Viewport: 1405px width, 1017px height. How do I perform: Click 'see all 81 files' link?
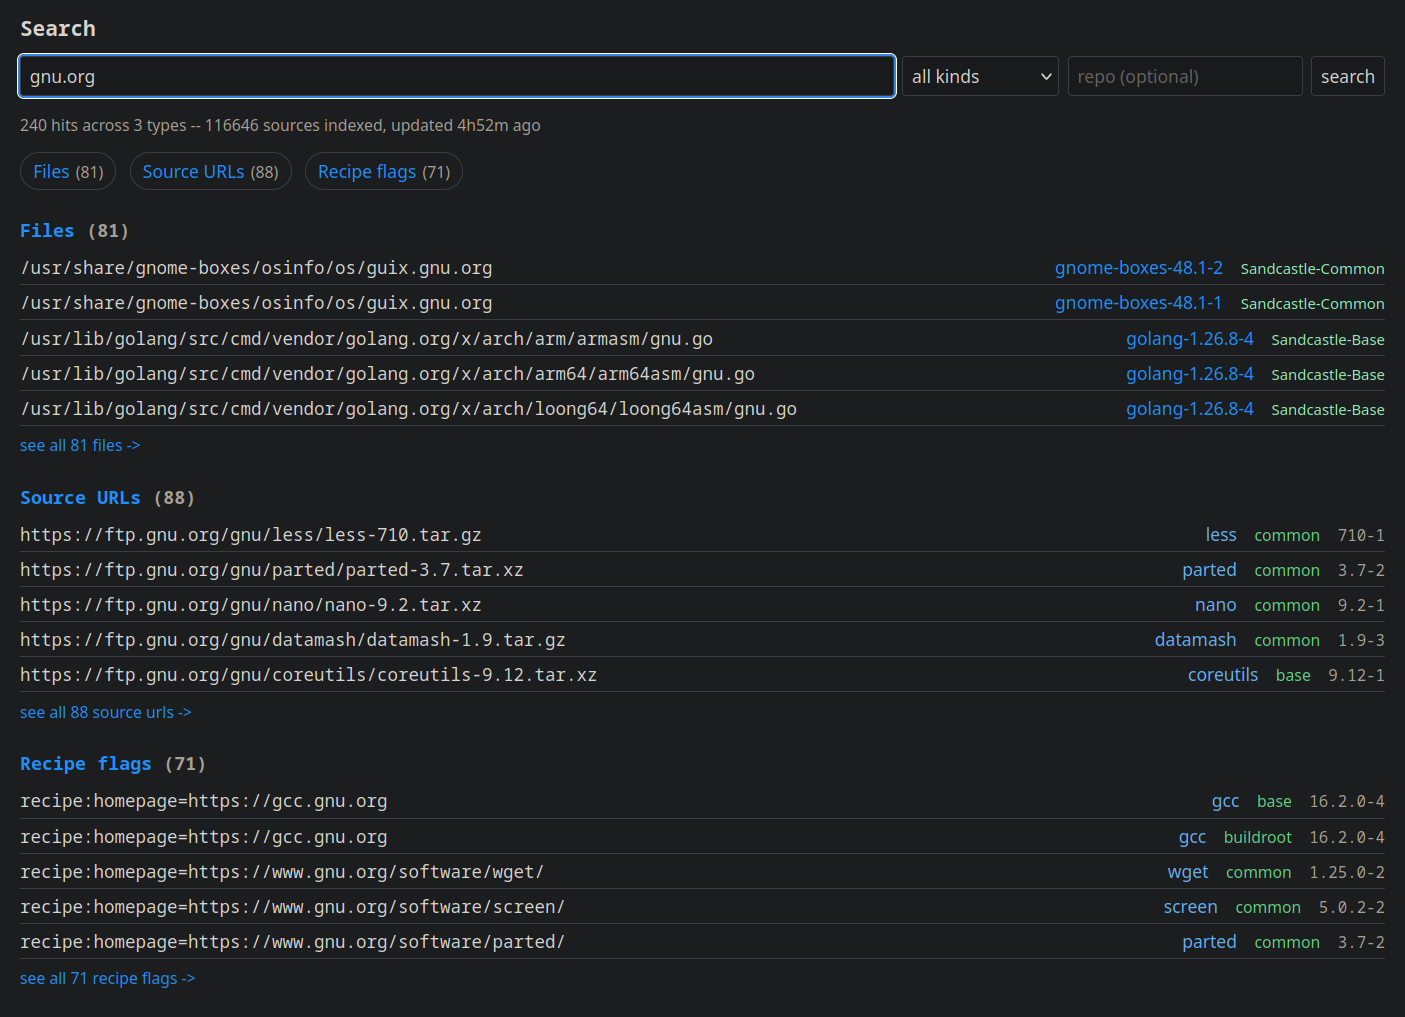[x=80, y=445]
